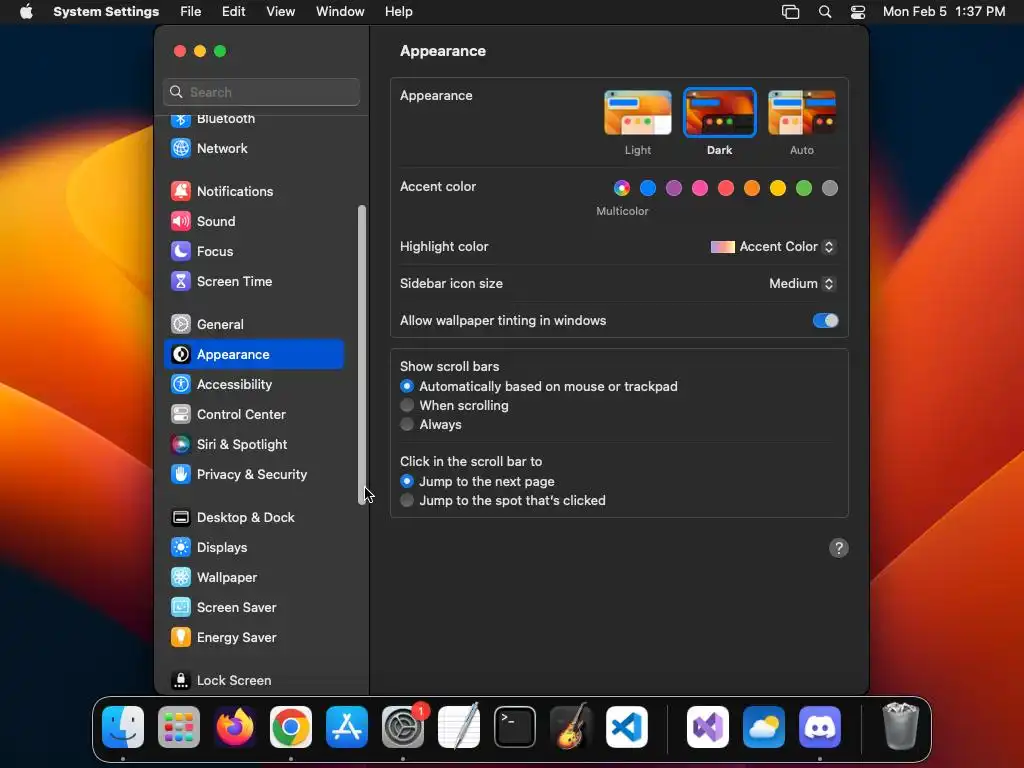This screenshot has width=1024, height=768.
Task: Open Sidebar icon size Medium dropdown
Action: 803,283
